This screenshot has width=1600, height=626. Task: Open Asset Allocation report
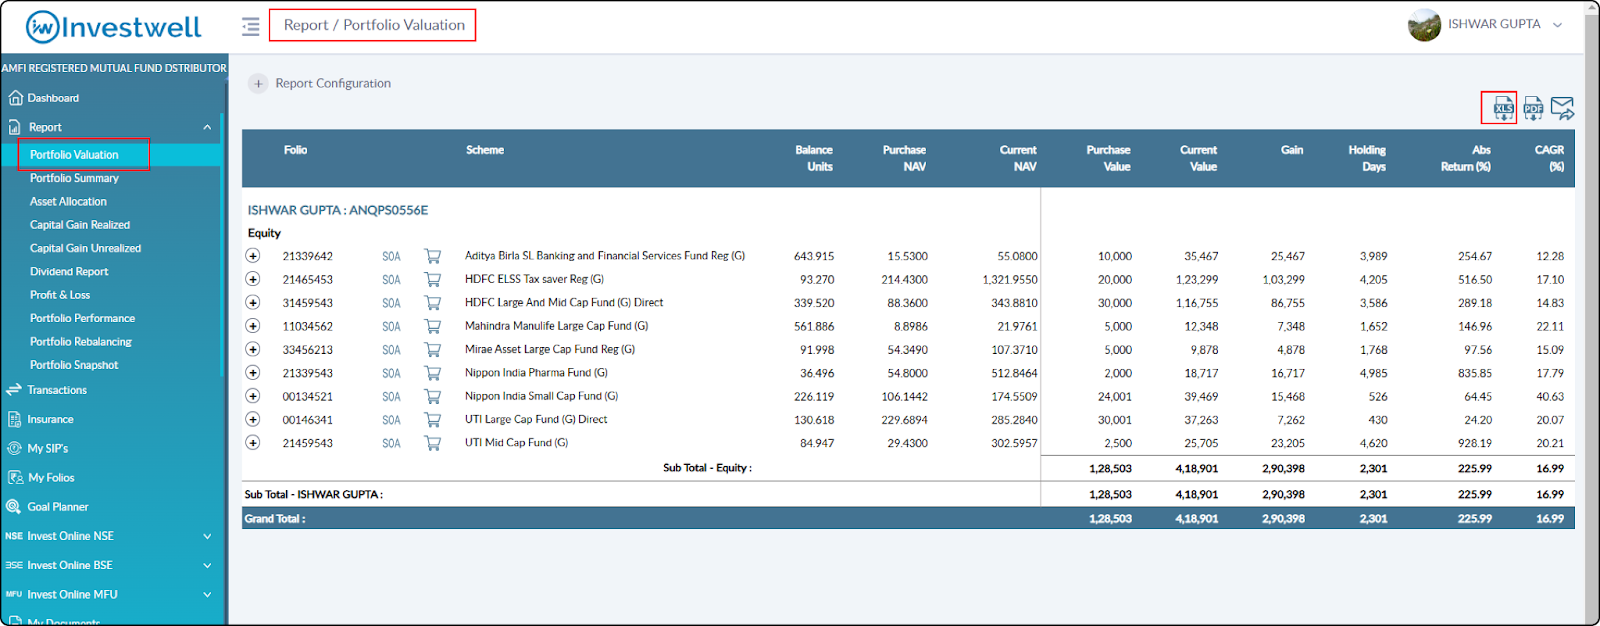point(68,202)
